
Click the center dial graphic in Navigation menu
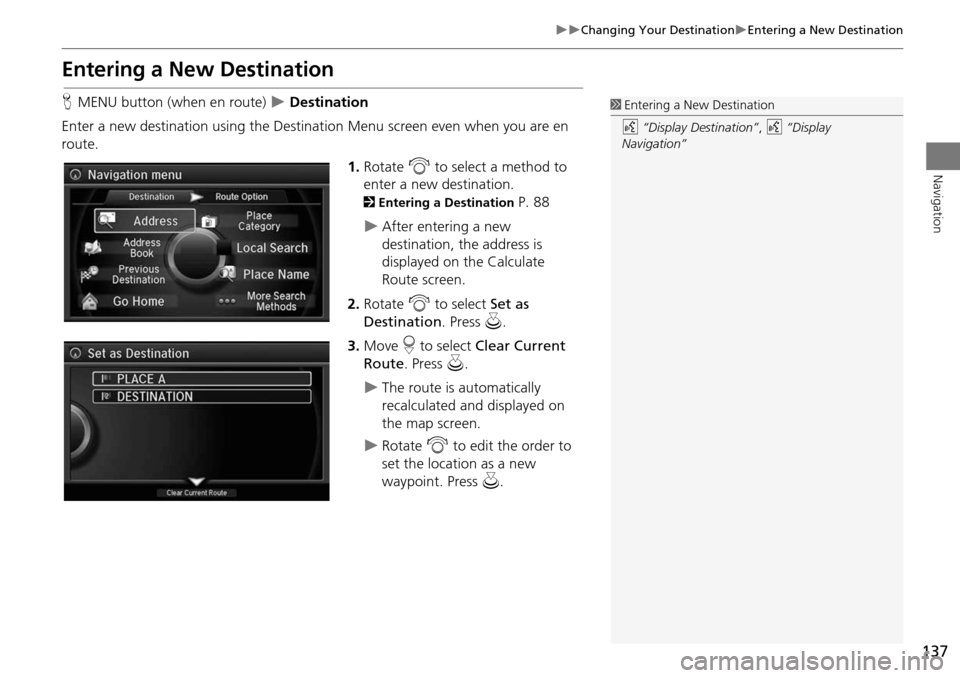point(195,258)
